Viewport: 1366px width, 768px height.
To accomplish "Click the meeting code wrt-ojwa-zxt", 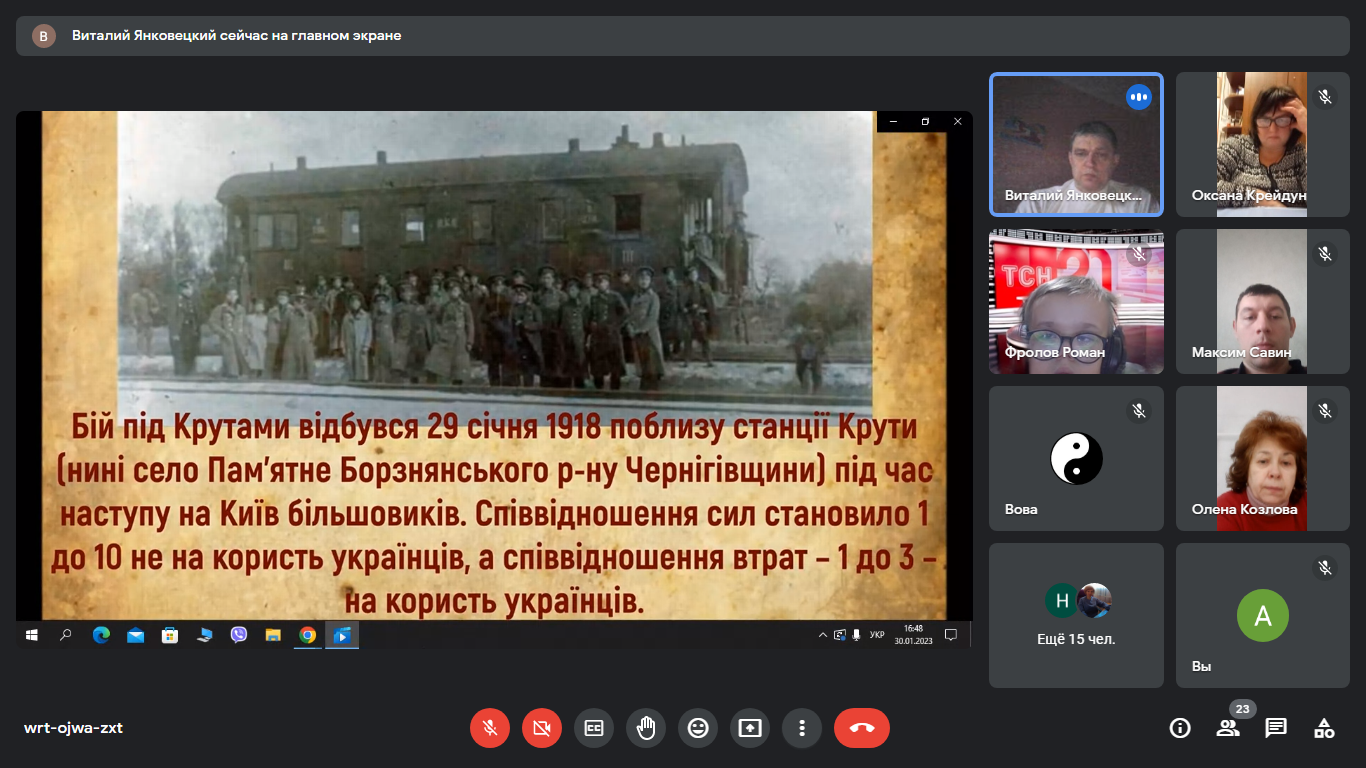I will click(x=73, y=728).
